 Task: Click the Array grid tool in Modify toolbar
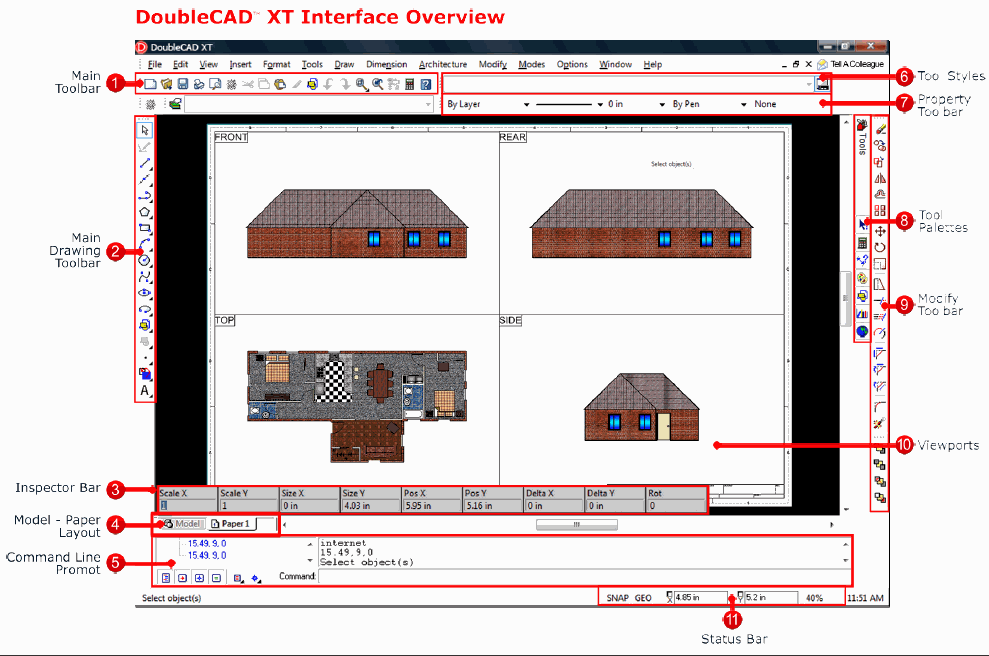click(x=880, y=211)
